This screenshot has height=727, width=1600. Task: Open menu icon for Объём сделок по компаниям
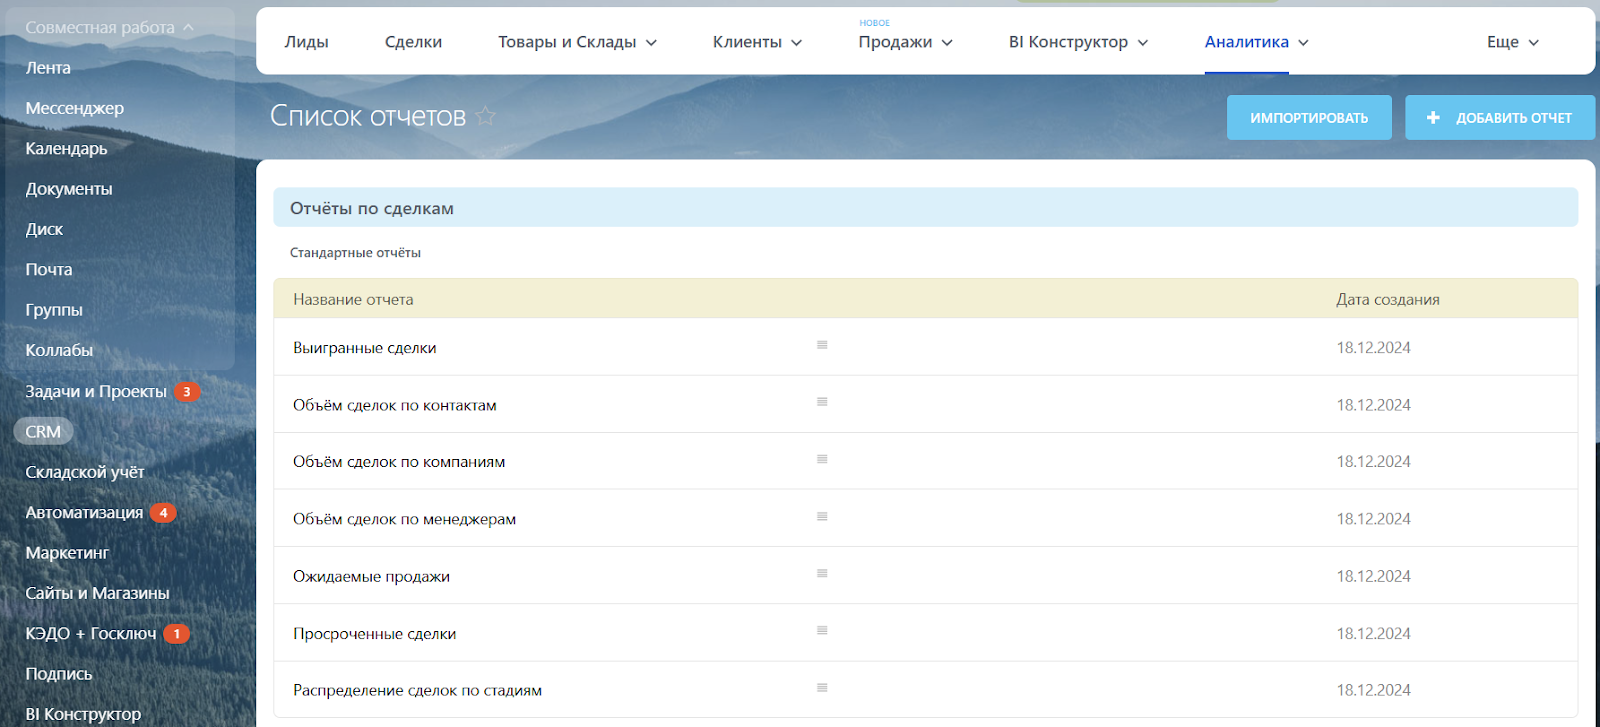(822, 459)
